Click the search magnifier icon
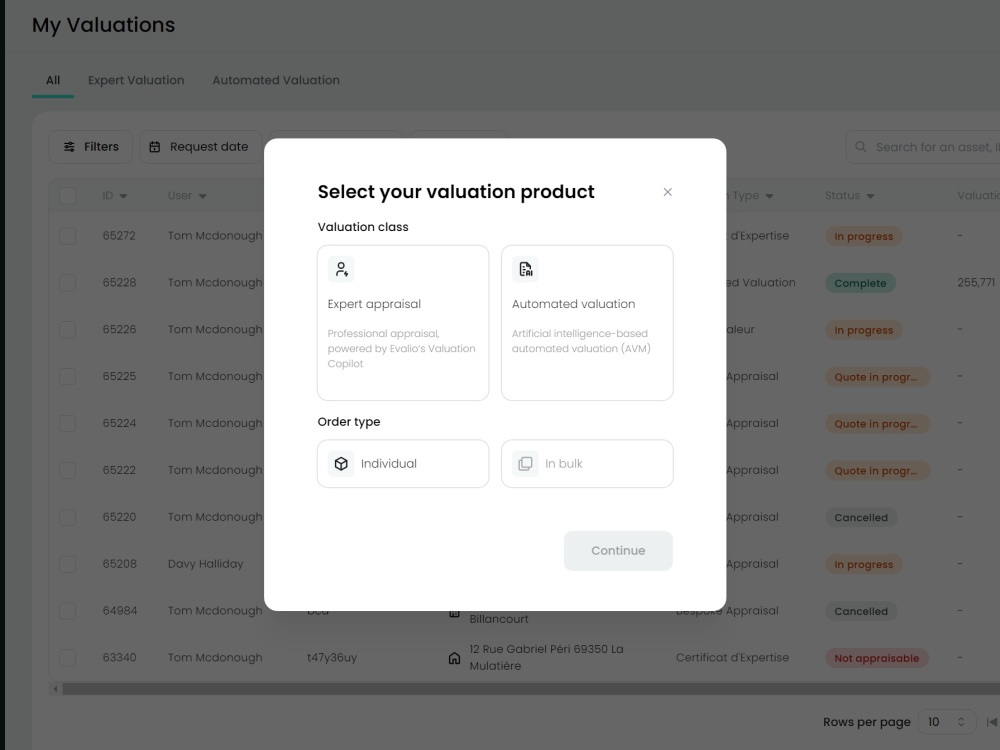 coord(860,147)
